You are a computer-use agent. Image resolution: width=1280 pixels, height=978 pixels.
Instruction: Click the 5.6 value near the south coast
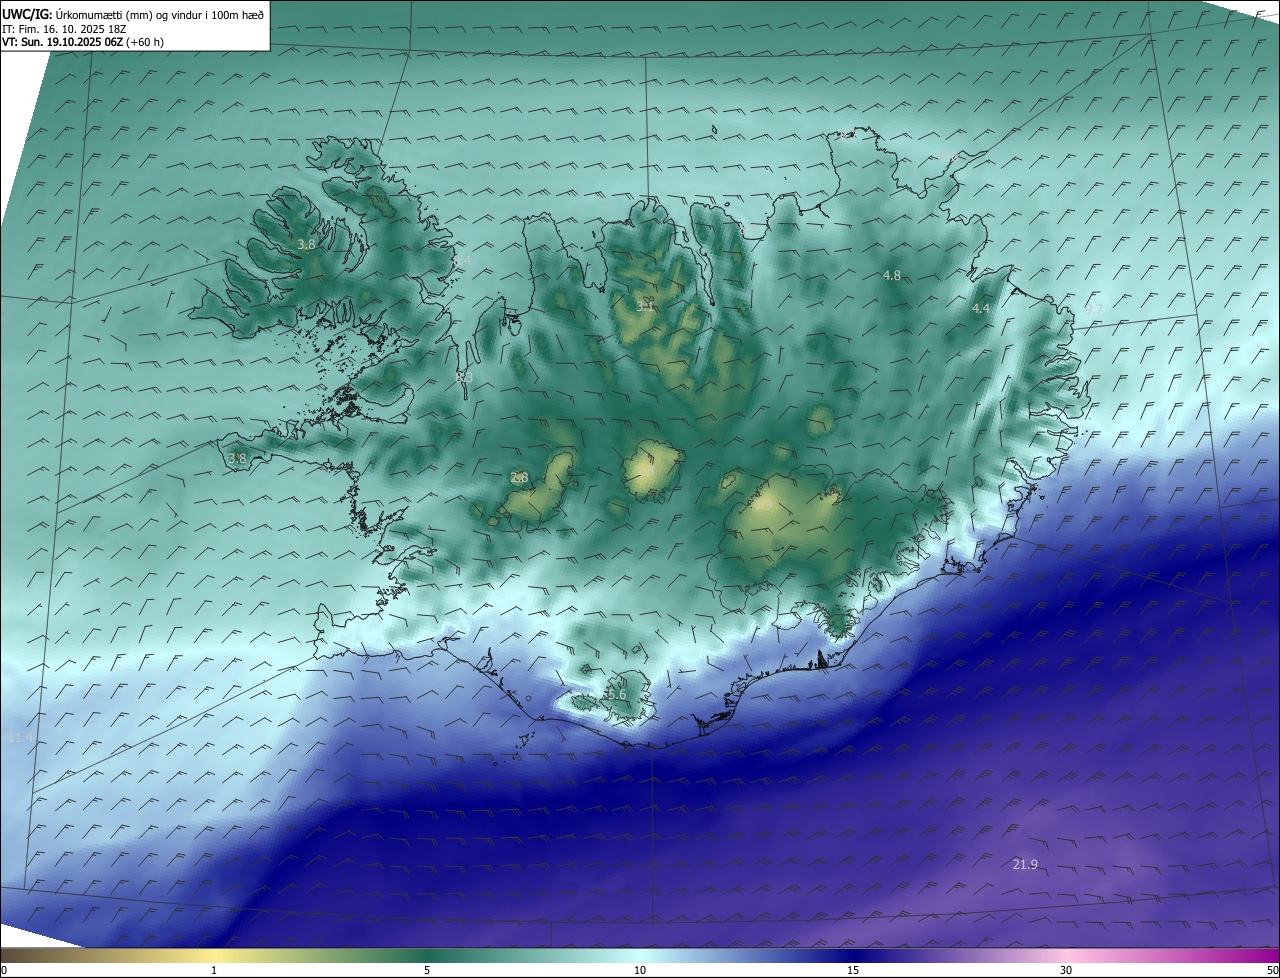[616, 694]
